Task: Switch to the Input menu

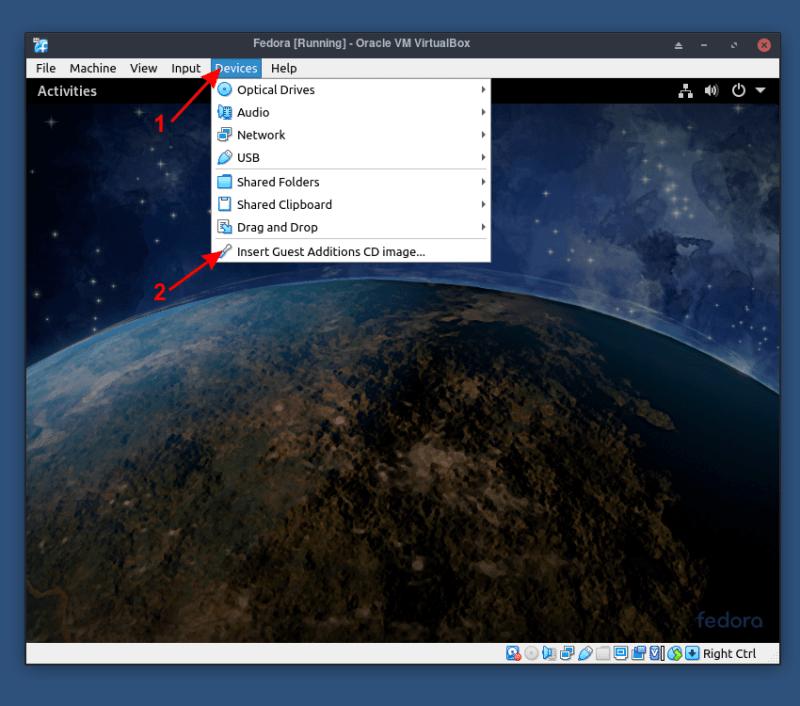Action: pos(185,68)
